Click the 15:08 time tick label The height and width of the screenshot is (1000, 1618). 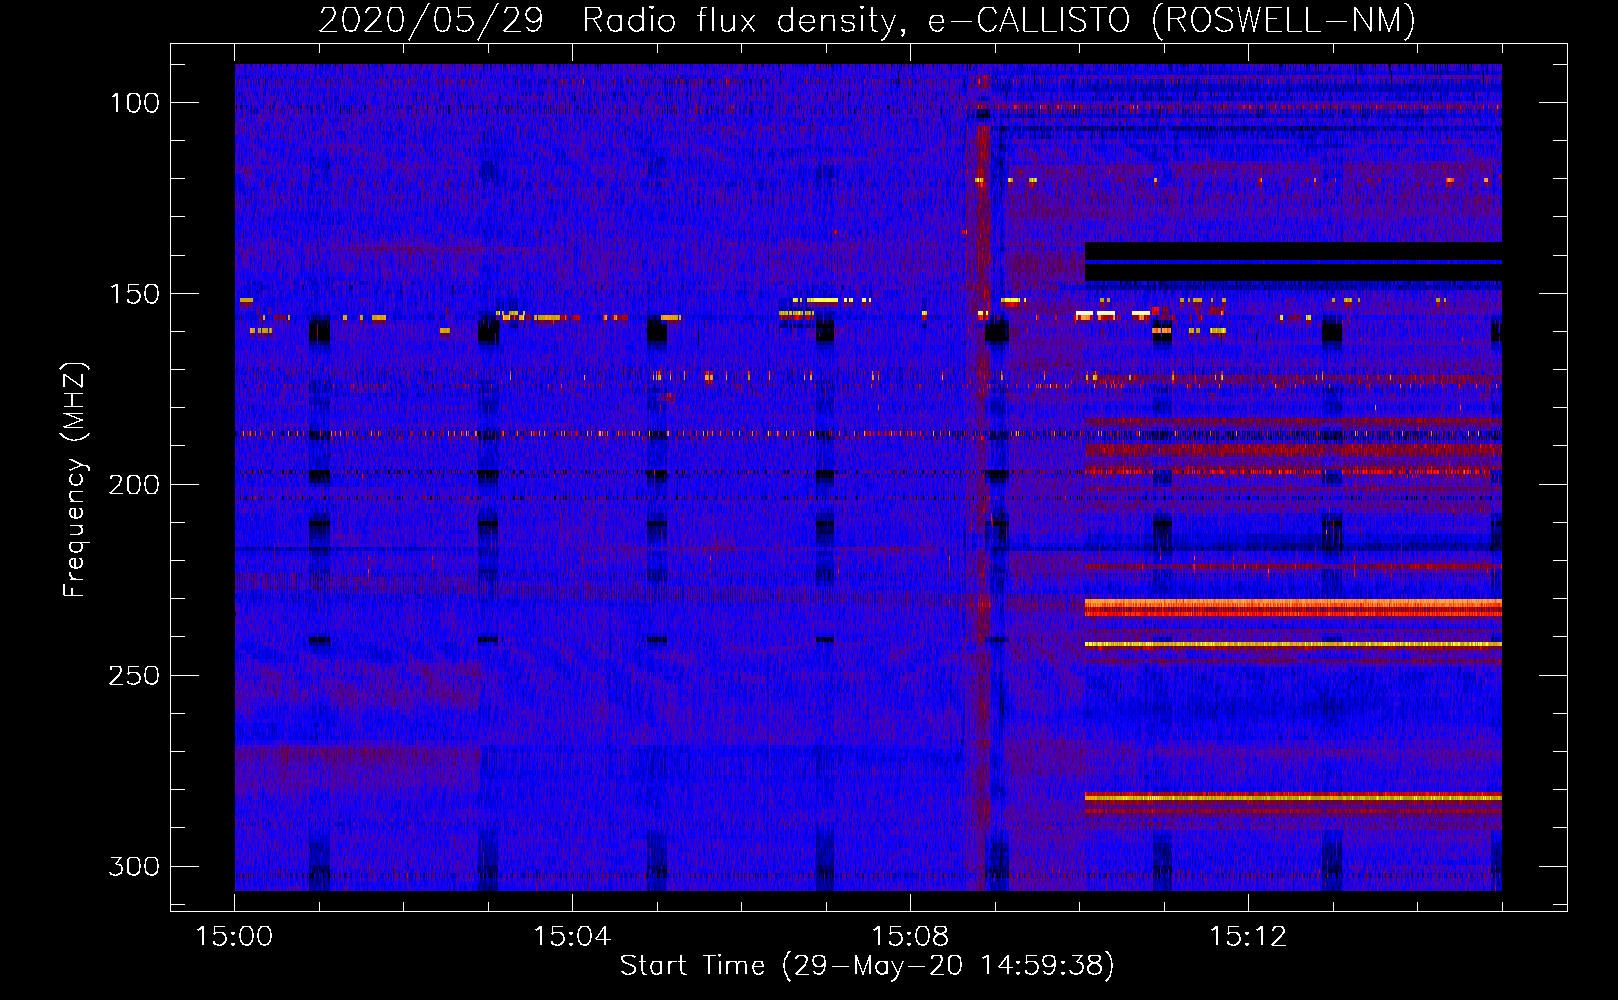pos(910,937)
